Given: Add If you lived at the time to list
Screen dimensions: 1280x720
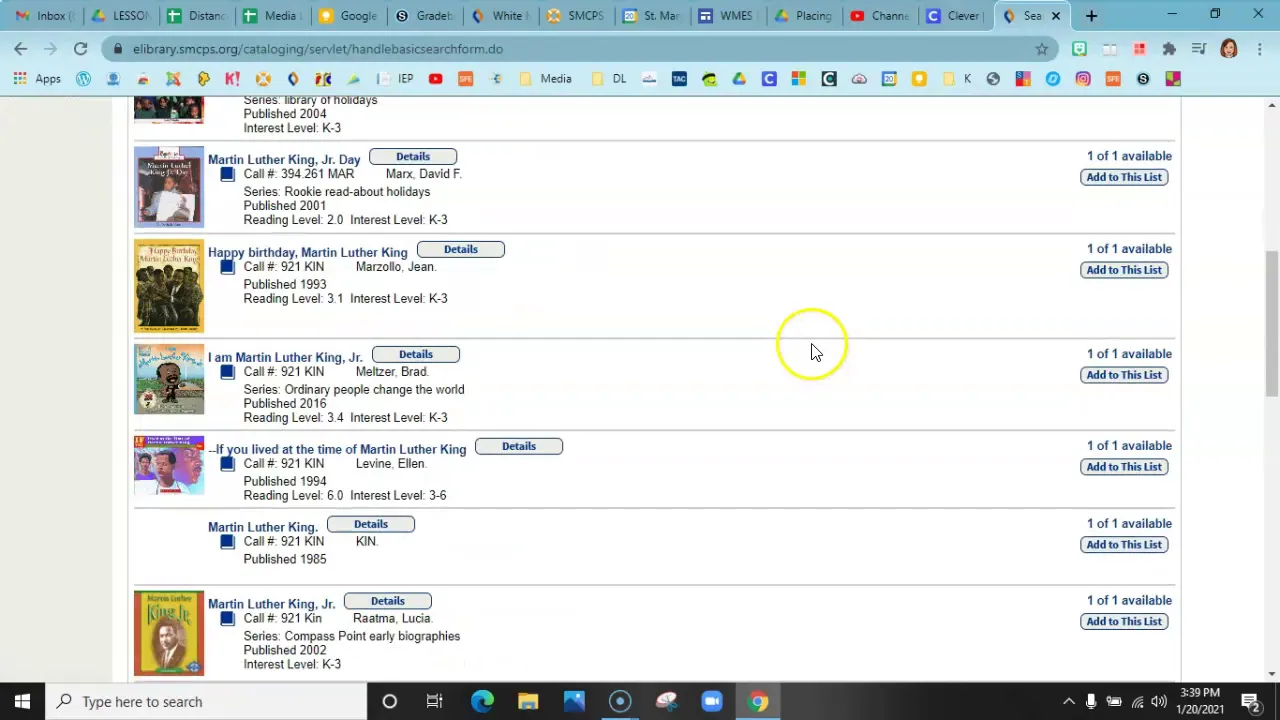Looking at the screenshot, I should [1124, 467].
